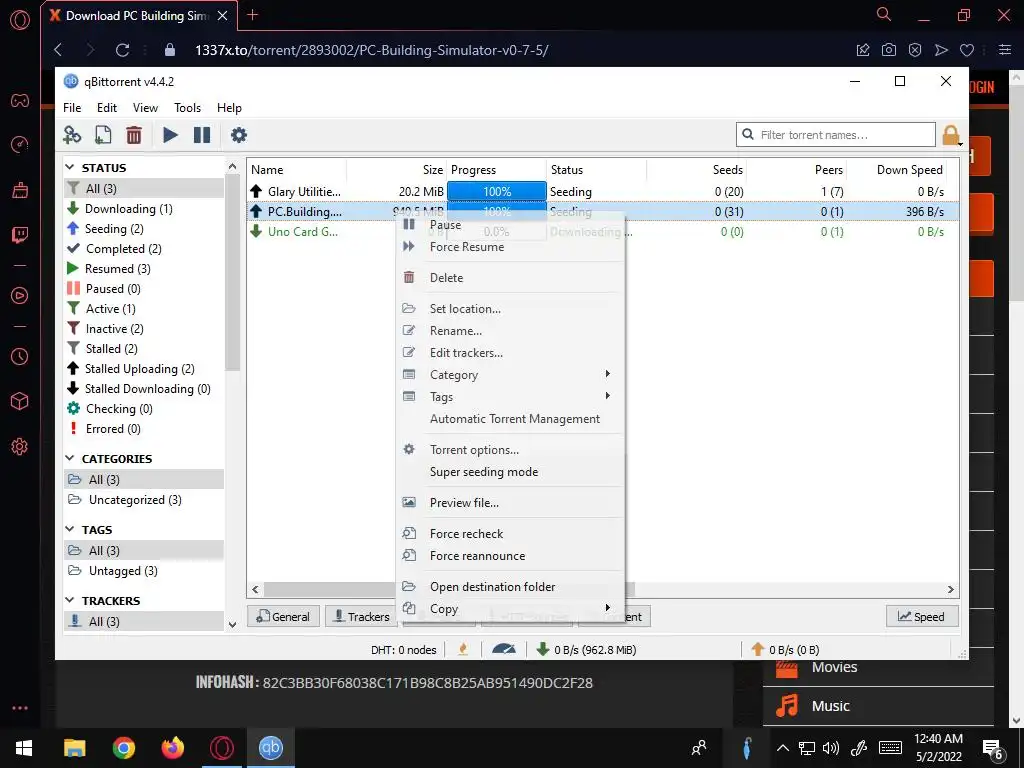Expand the Tags submenu
The image size is (1024, 768).
(x=509, y=396)
